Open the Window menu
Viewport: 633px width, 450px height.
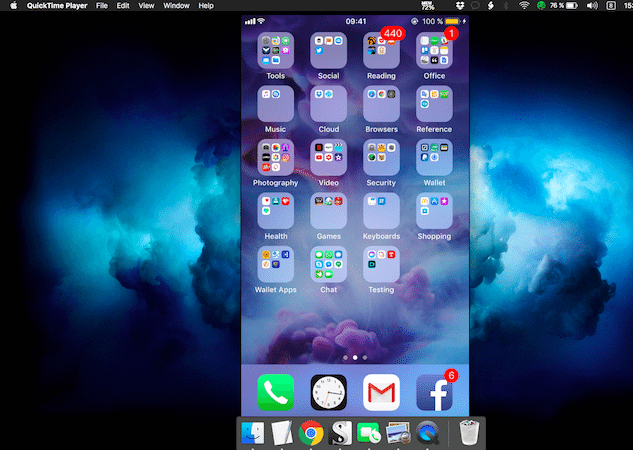(x=176, y=6)
